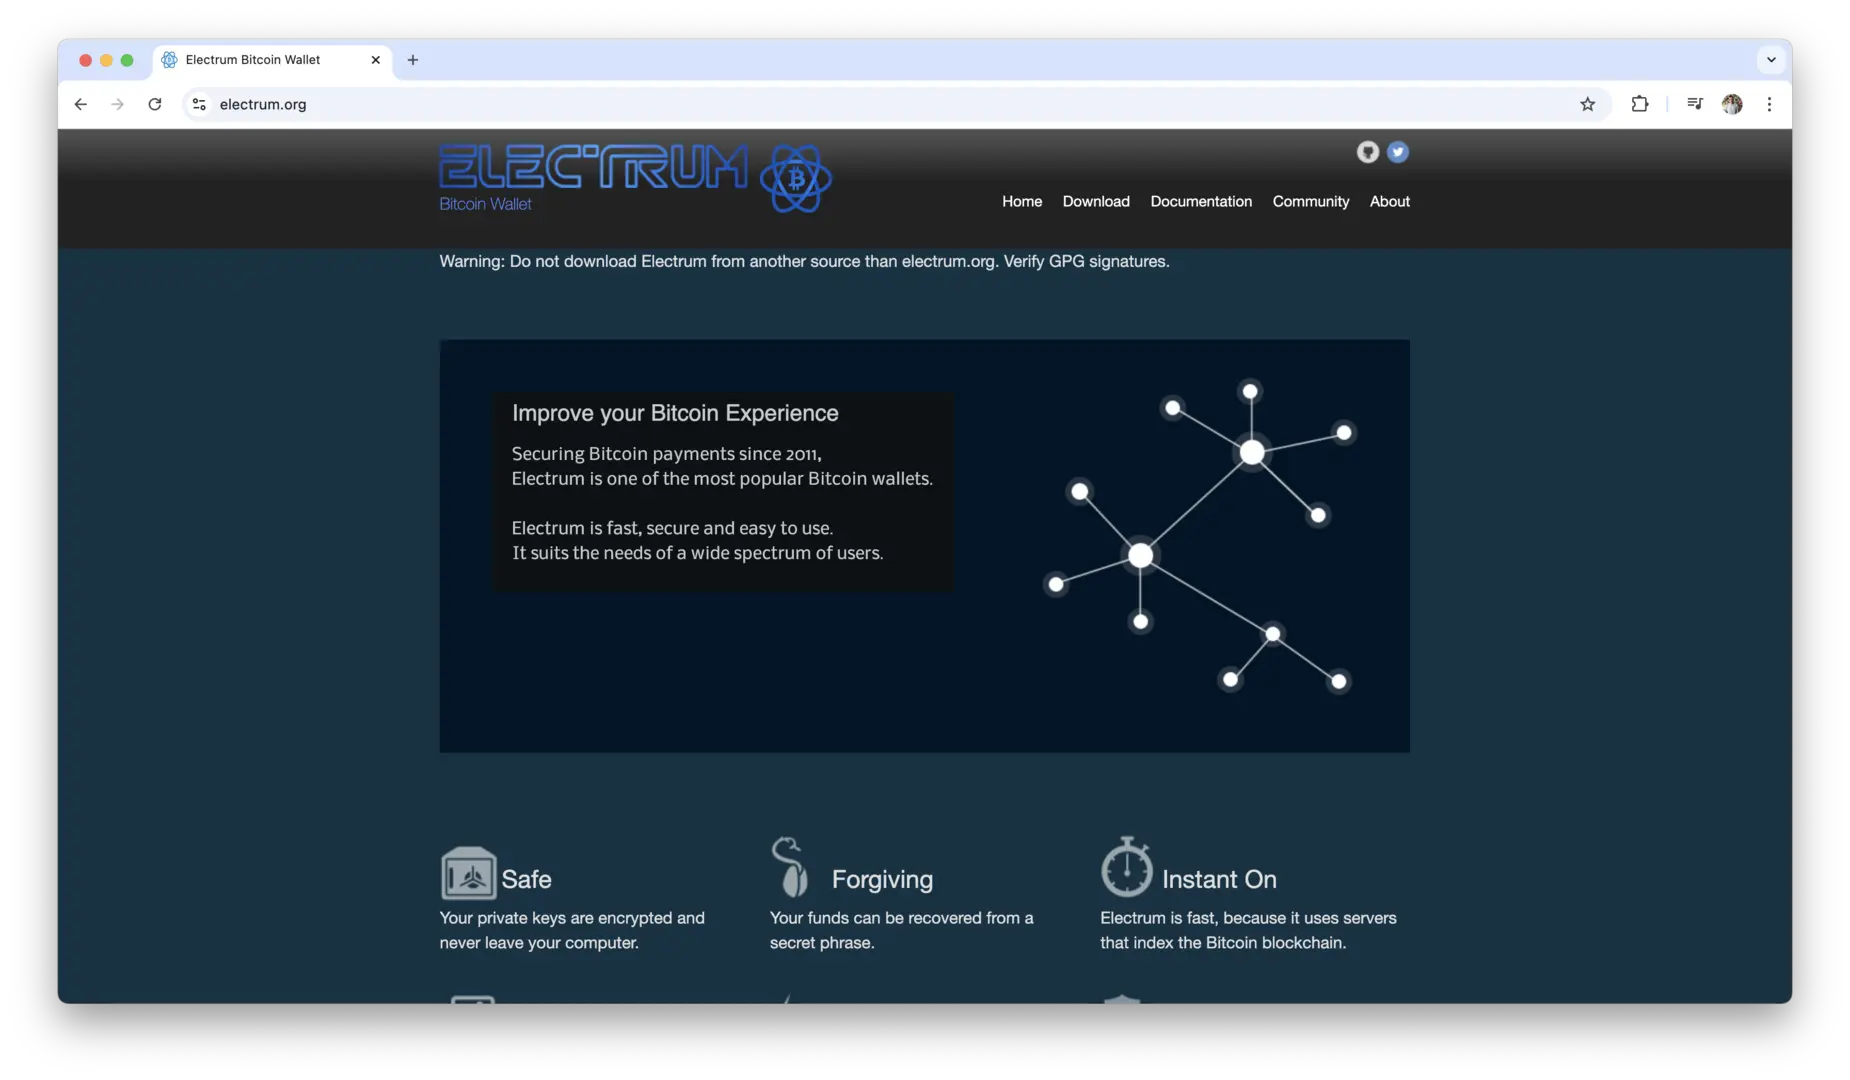Bookmark the page with the star icon

pos(1588,104)
